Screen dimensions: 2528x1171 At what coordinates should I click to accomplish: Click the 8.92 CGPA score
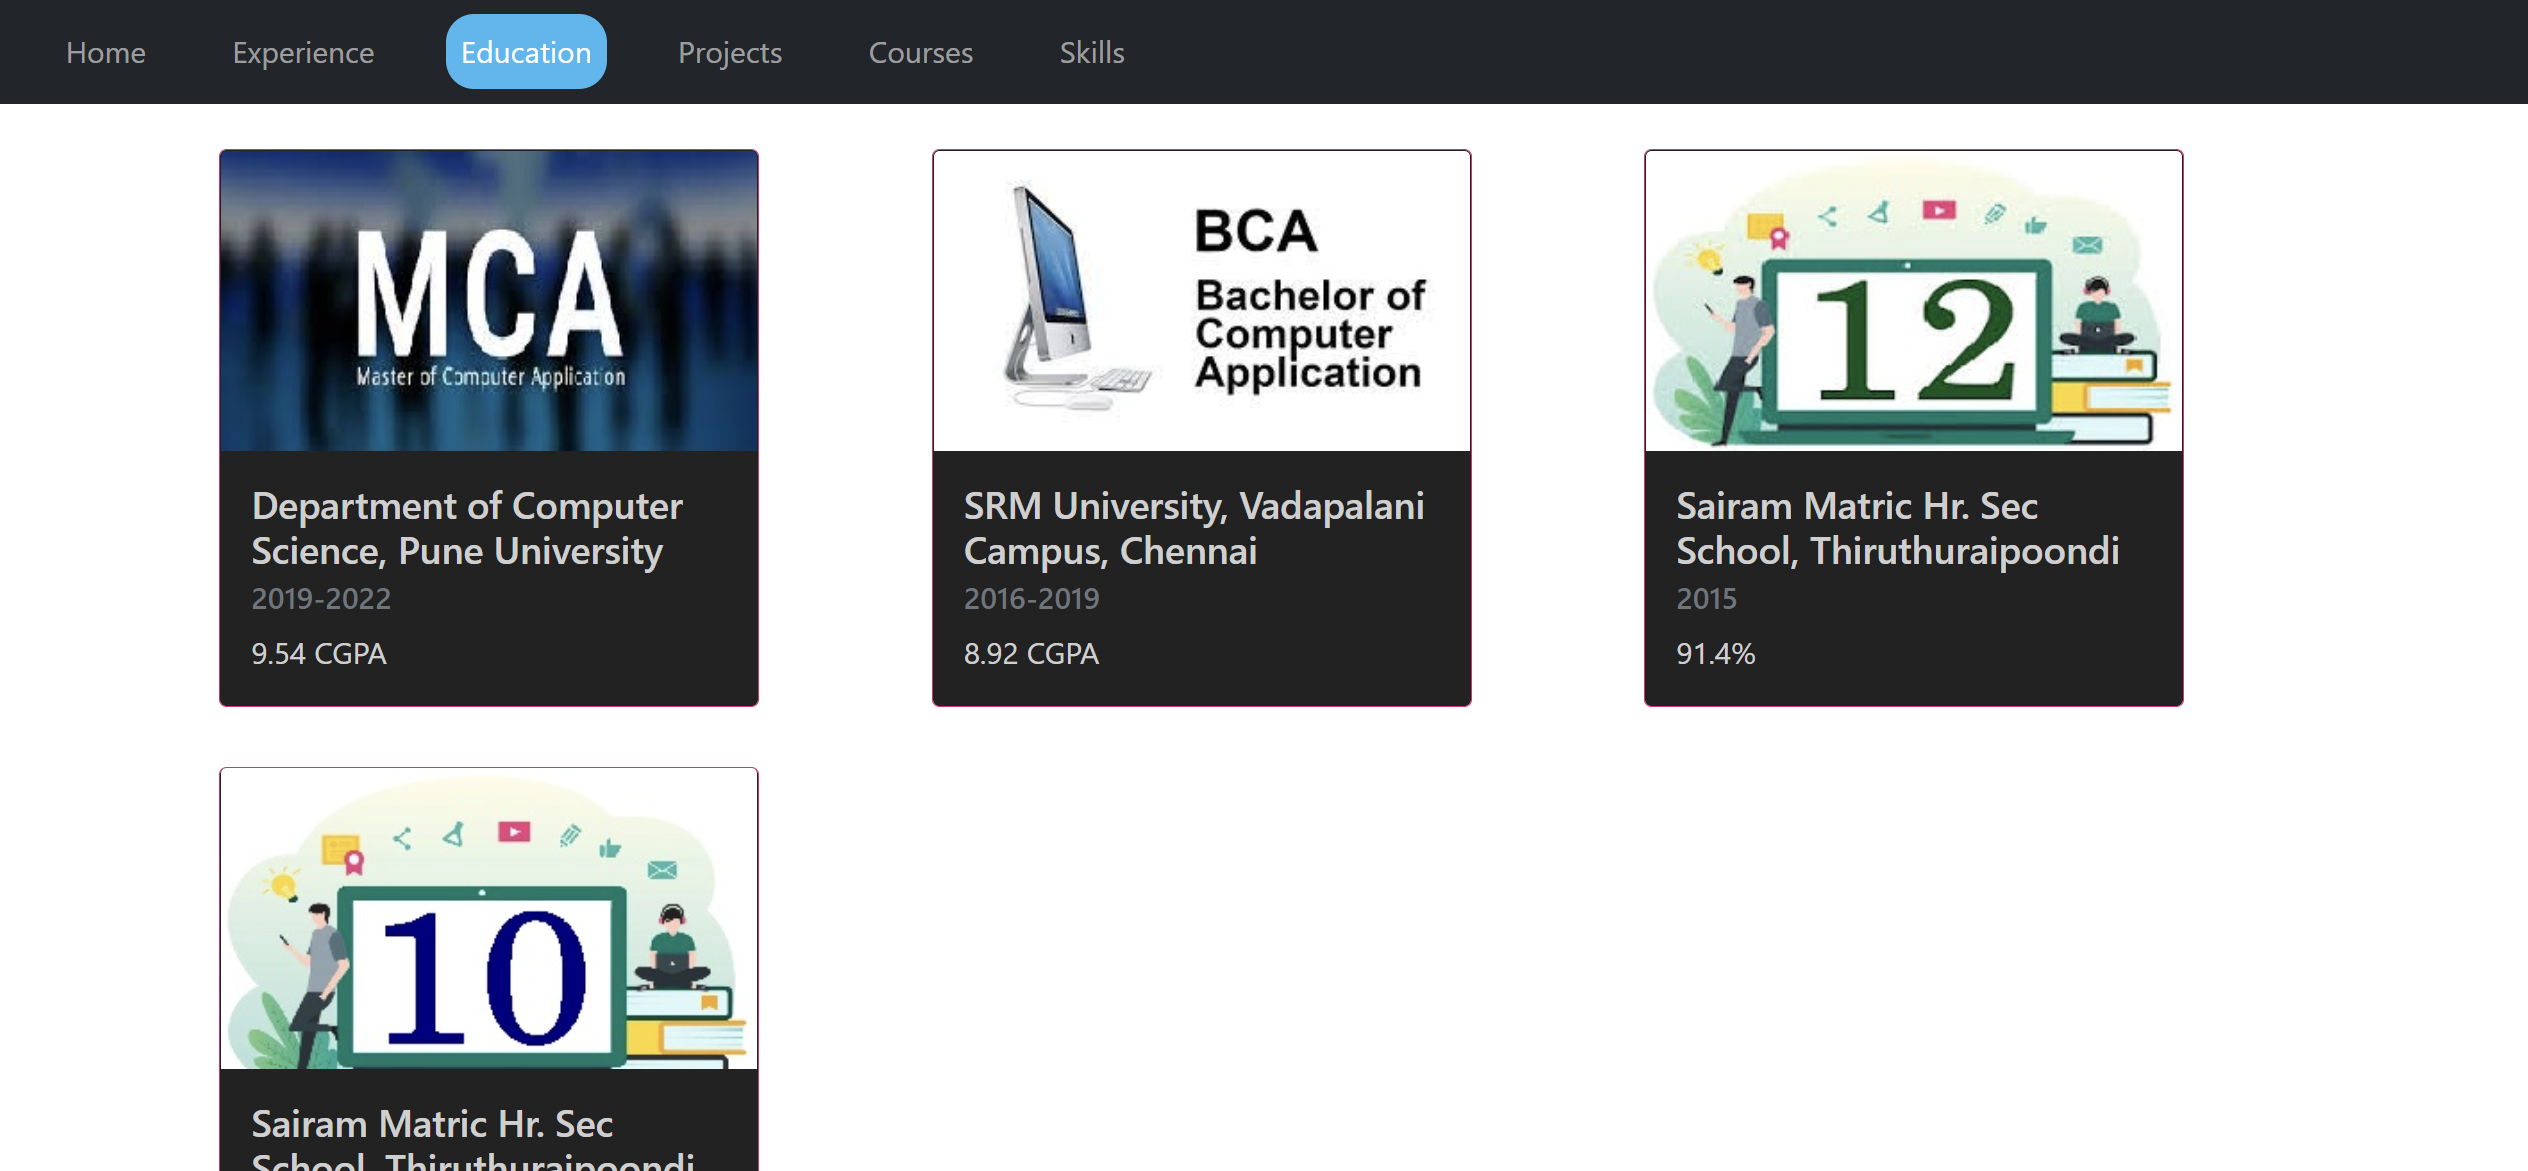coord(1031,653)
